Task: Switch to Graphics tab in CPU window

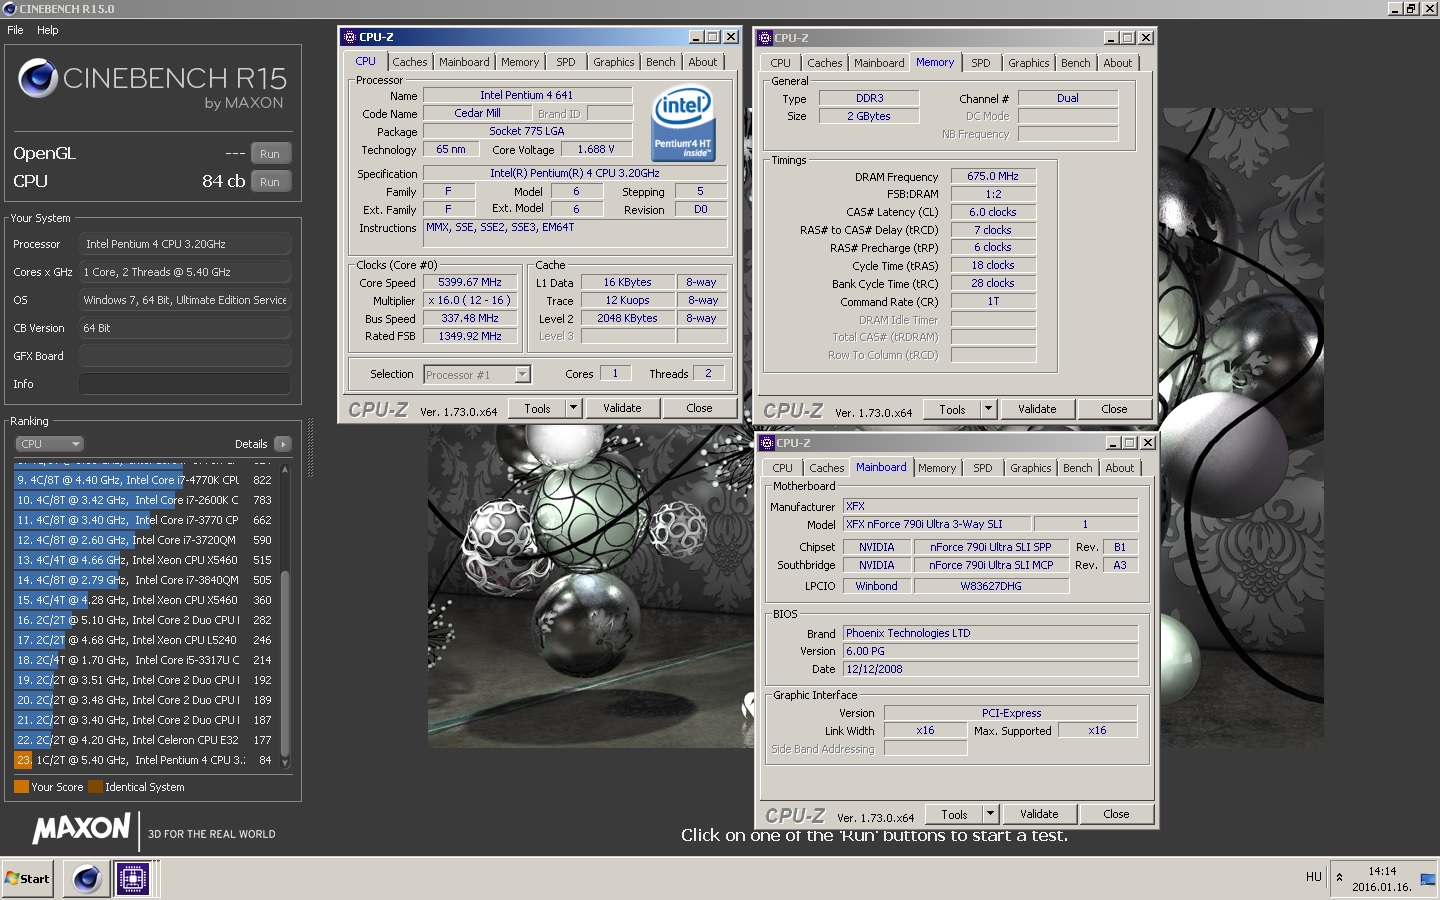Action: tap(613, 62)
